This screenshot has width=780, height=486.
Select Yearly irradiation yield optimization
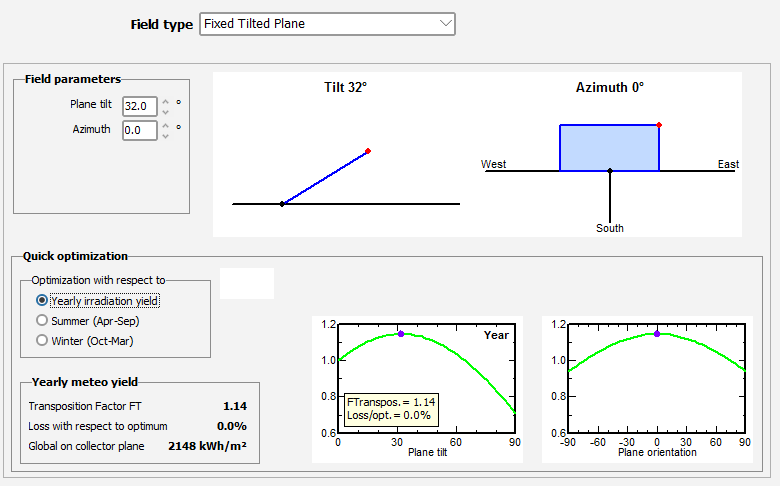[x=42, y=300]
